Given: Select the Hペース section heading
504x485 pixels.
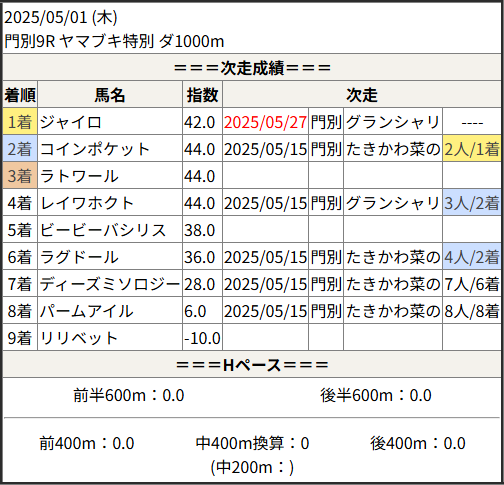Looking at the screenshot, I should (x=252, y=365).
